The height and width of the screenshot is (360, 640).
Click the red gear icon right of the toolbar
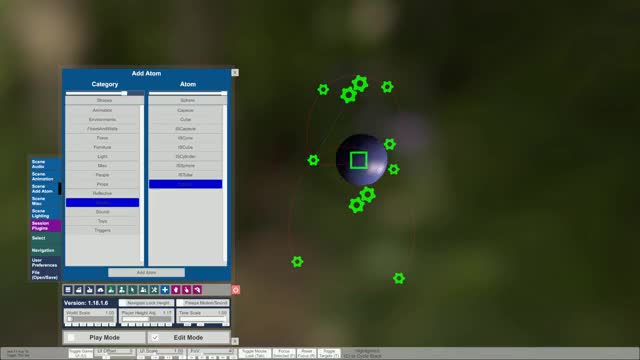[236, 290]
